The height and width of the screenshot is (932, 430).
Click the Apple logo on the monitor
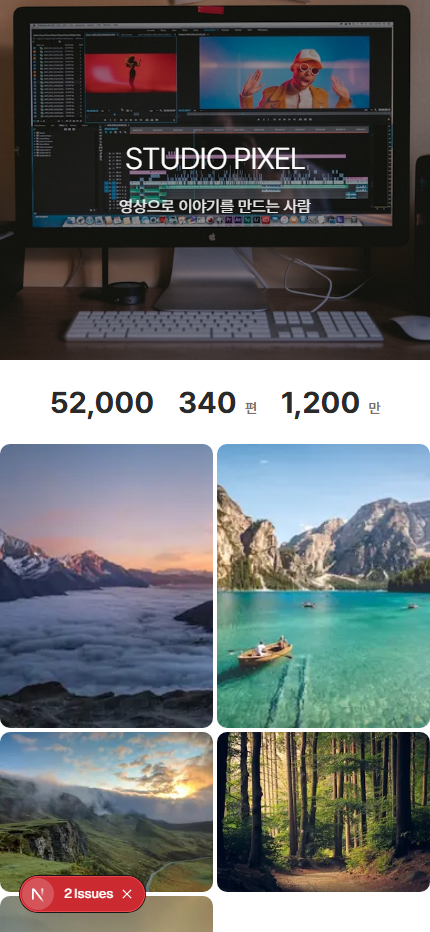212,237
